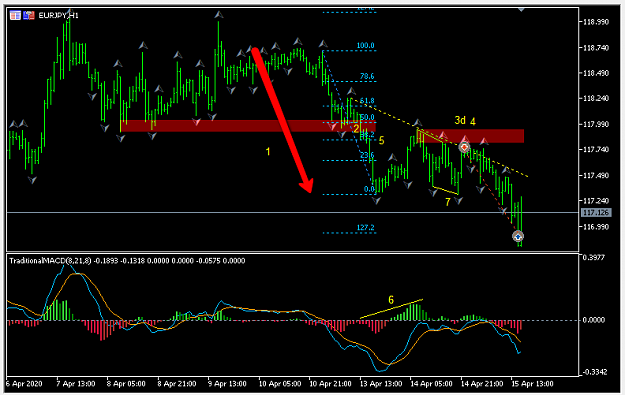The width and height of the screenshot is (625, 395).
Task: Select the short red zone rectangle around 14 Apr
Action: coord(470,136)
